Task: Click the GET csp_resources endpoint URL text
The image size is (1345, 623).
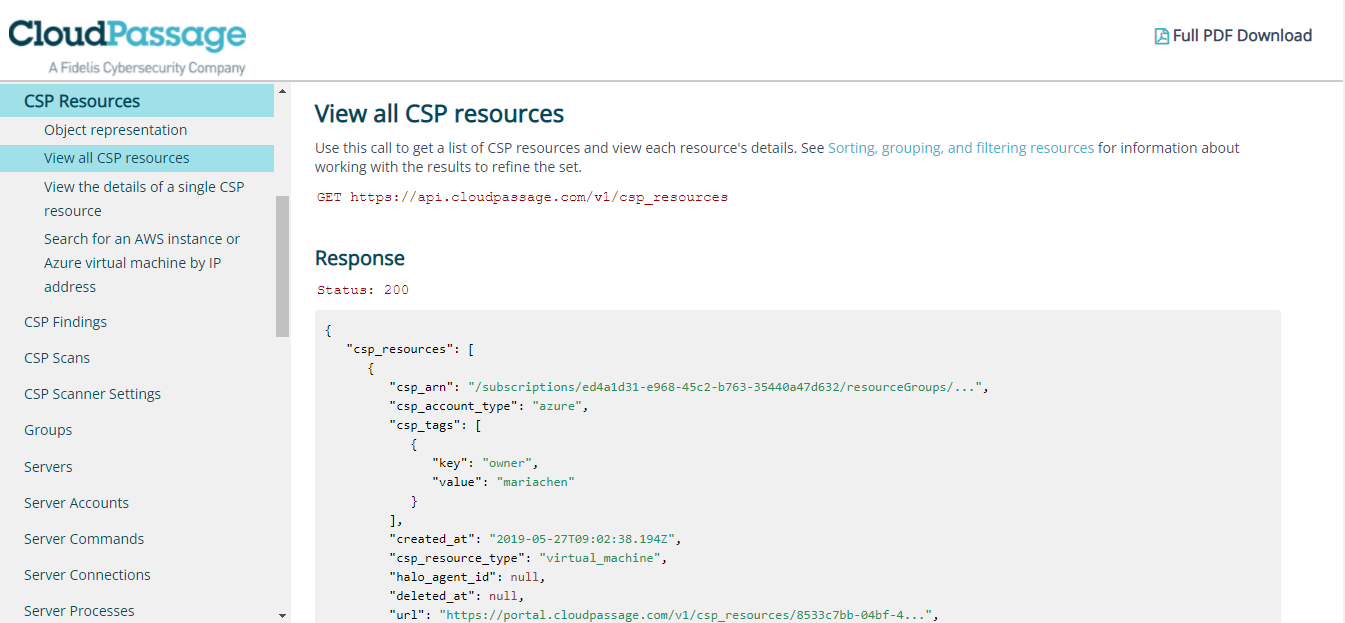Action: (x=522, y=198)
